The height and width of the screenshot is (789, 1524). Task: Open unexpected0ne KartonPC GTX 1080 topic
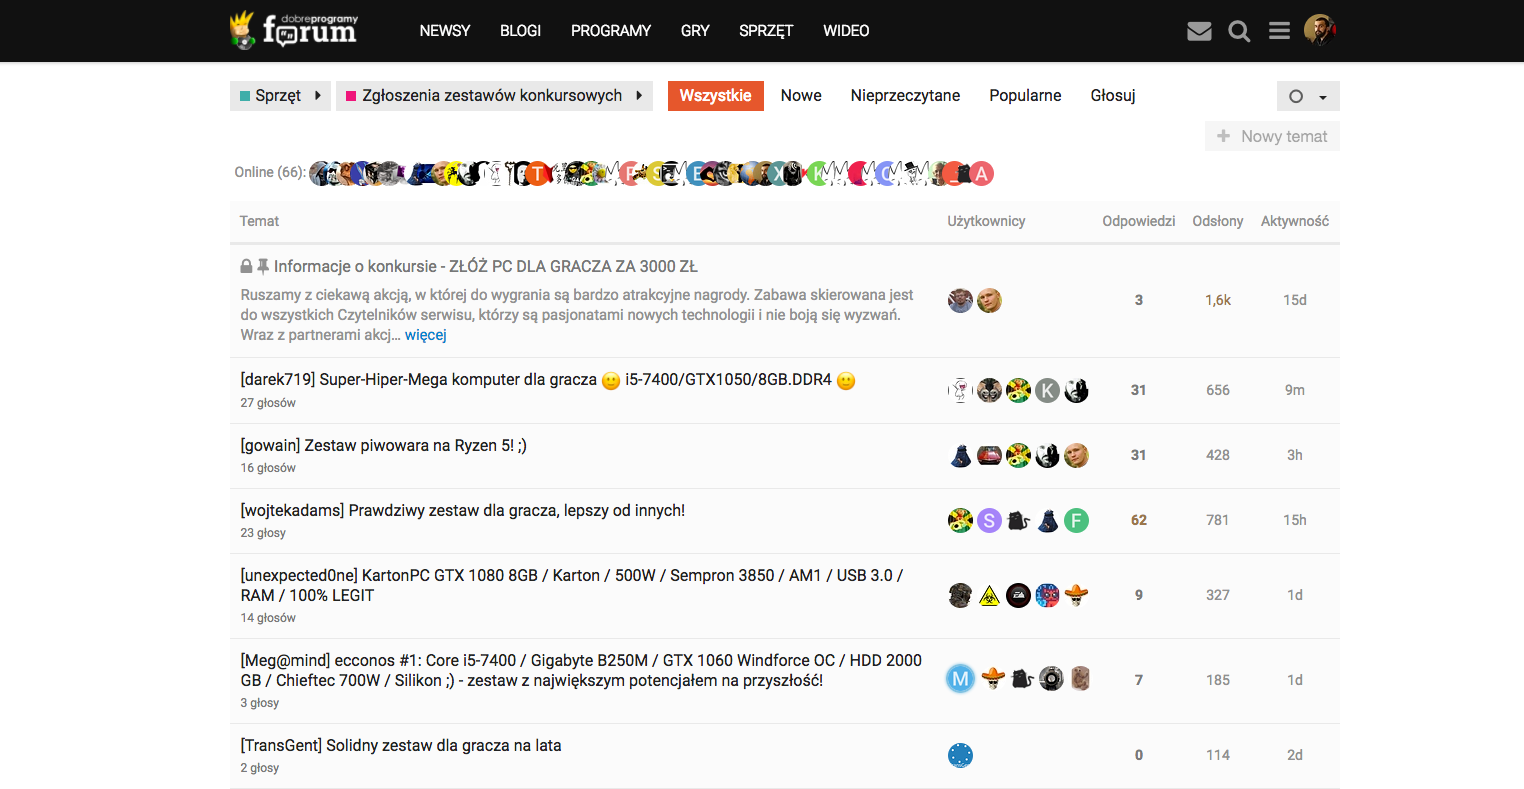pyautogui.click(x=572, y=585)
